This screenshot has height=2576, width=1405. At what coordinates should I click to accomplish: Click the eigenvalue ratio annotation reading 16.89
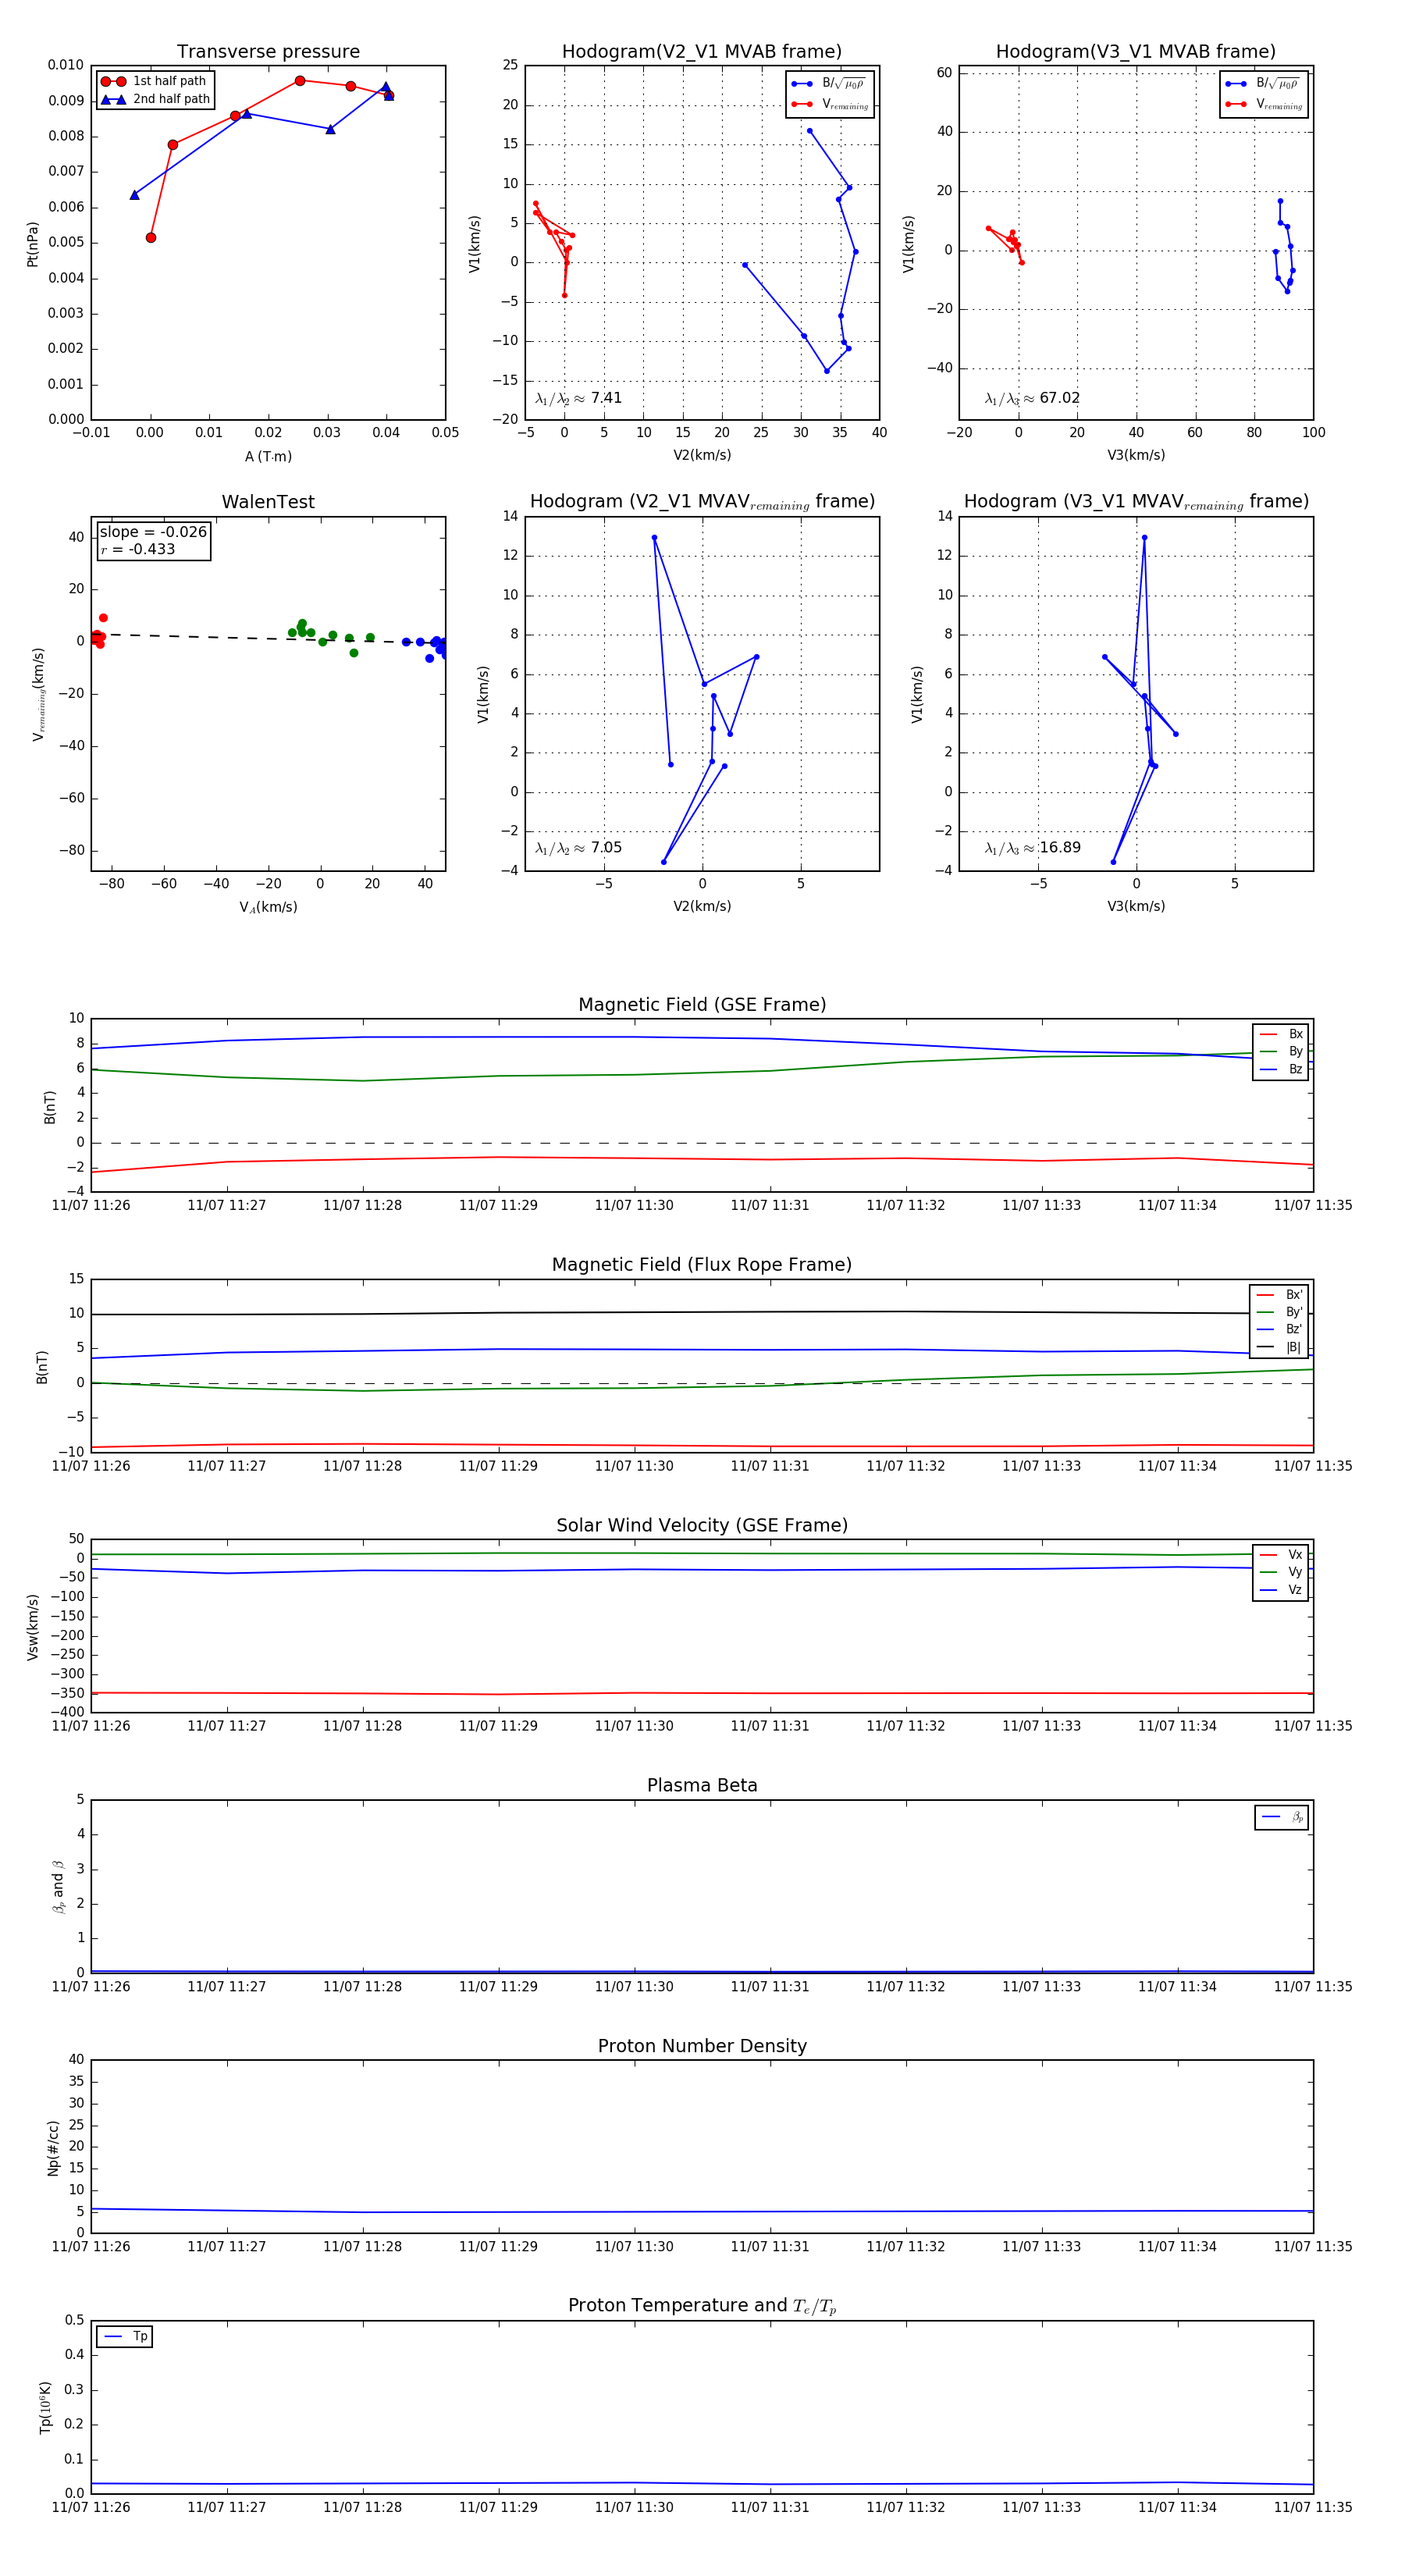[1032, 848]
